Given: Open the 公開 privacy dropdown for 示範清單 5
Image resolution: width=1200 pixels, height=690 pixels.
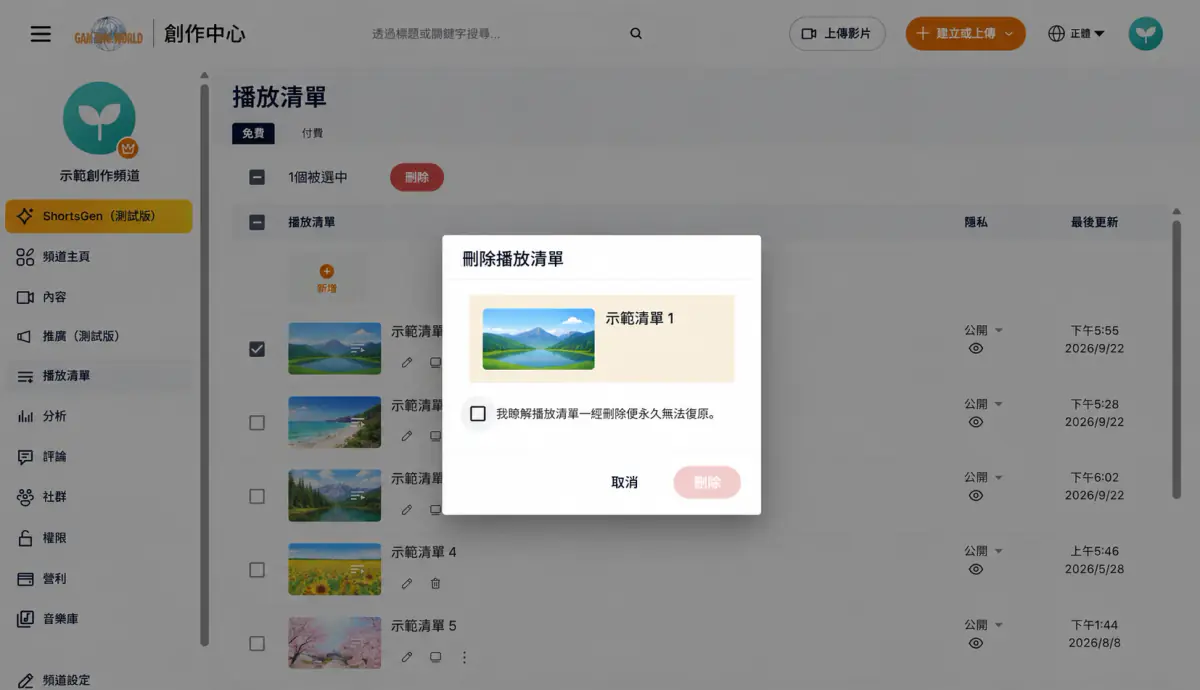Looking at the screenshot, I should 983,625.
